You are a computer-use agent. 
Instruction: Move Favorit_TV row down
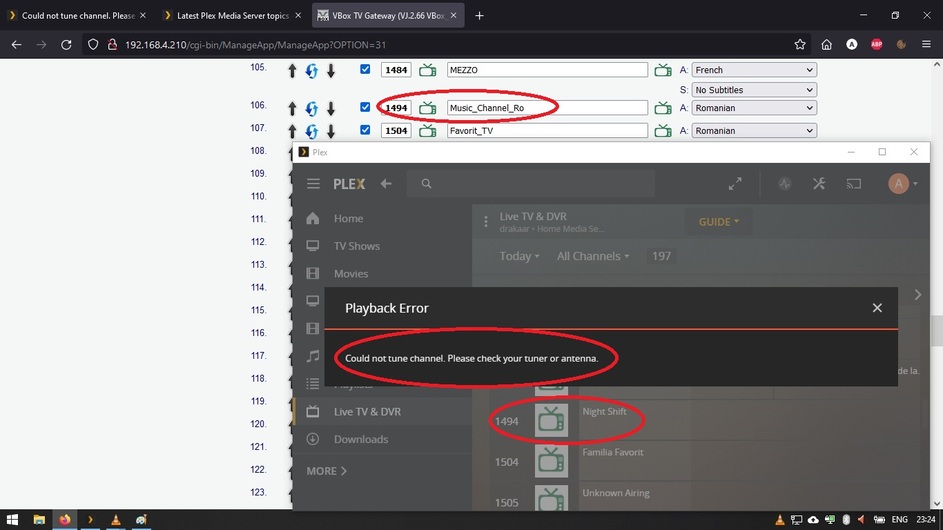click(x=331, y=131)
